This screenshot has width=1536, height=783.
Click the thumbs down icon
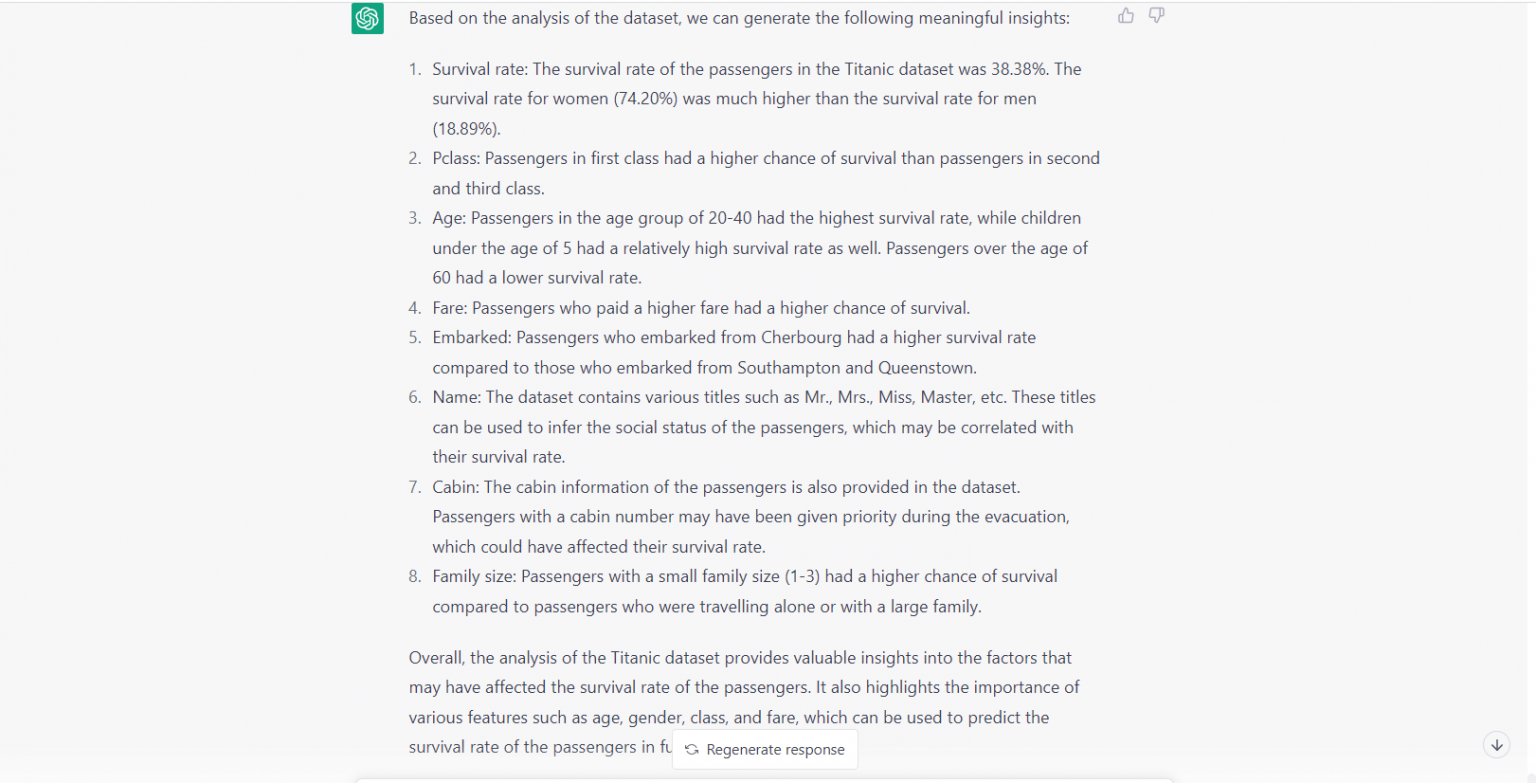coord(1156,15)
